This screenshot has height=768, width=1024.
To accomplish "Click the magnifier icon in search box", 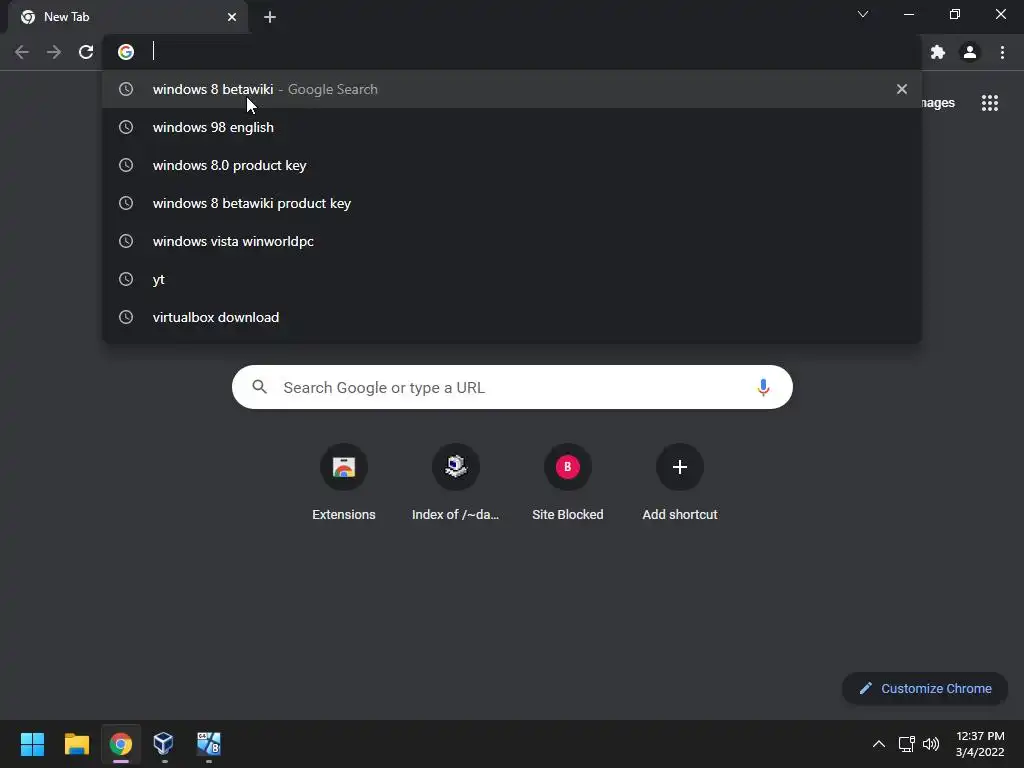I will coord(260,387).
